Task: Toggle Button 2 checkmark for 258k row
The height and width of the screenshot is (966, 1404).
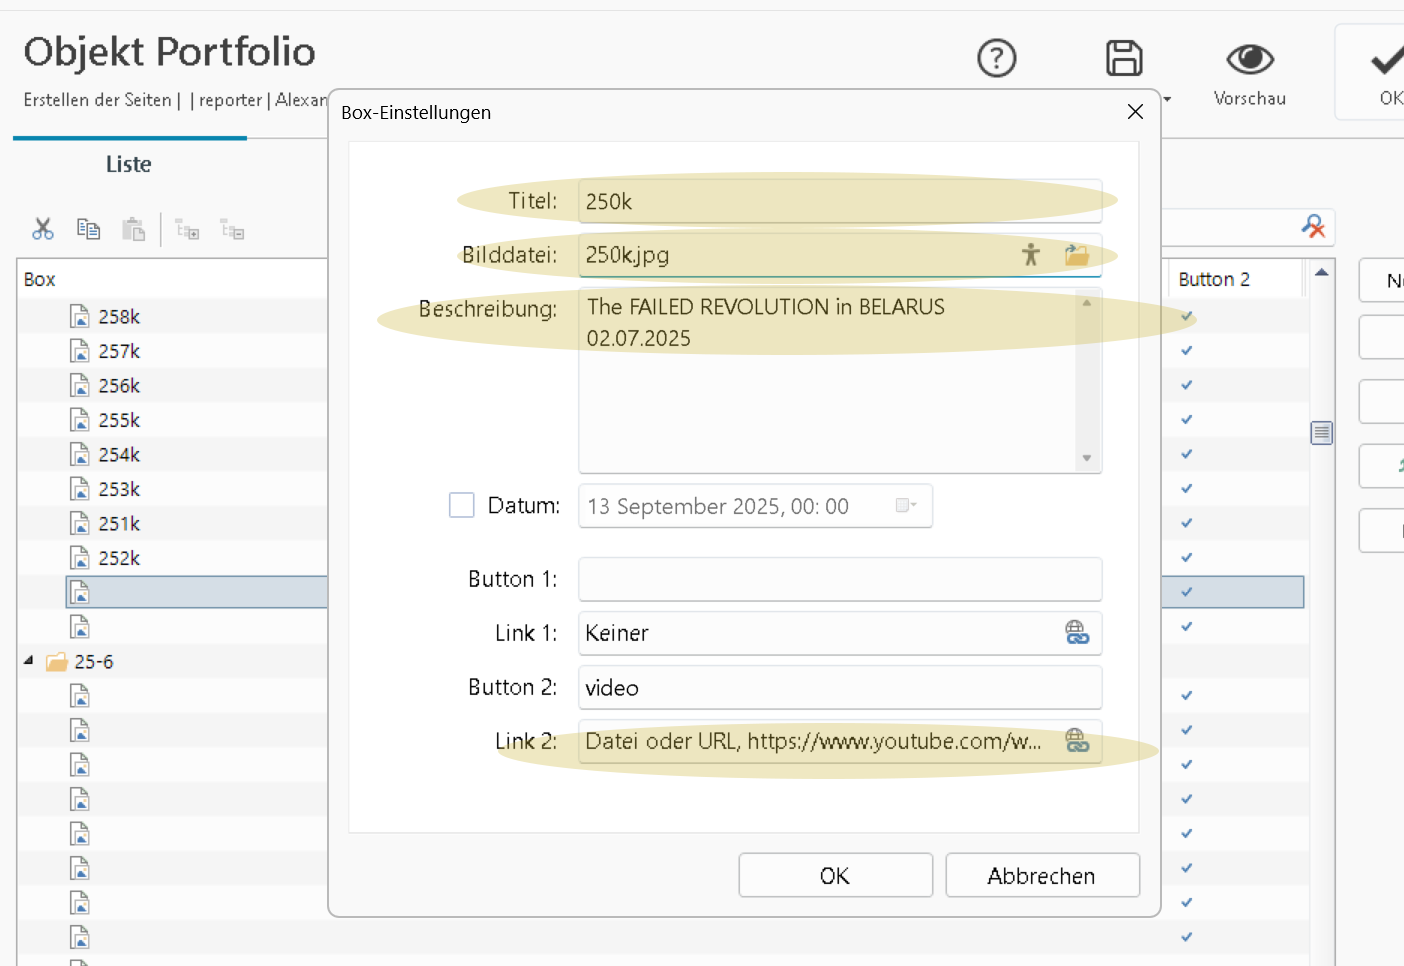Action: coord(1187,317)
